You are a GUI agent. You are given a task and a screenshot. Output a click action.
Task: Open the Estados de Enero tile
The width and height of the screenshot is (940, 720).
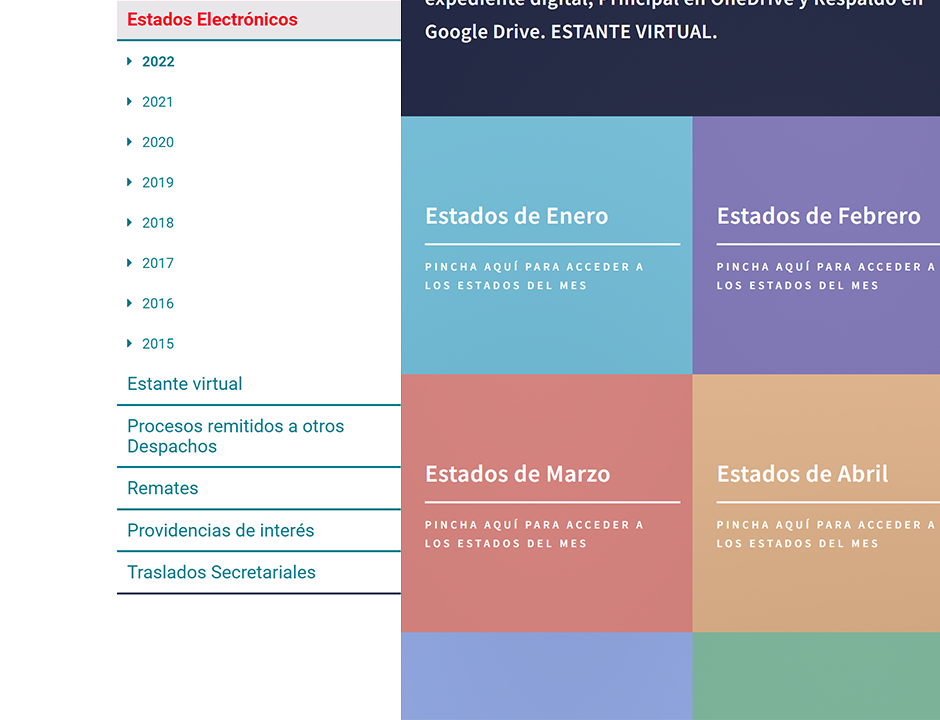click(546, 246)
